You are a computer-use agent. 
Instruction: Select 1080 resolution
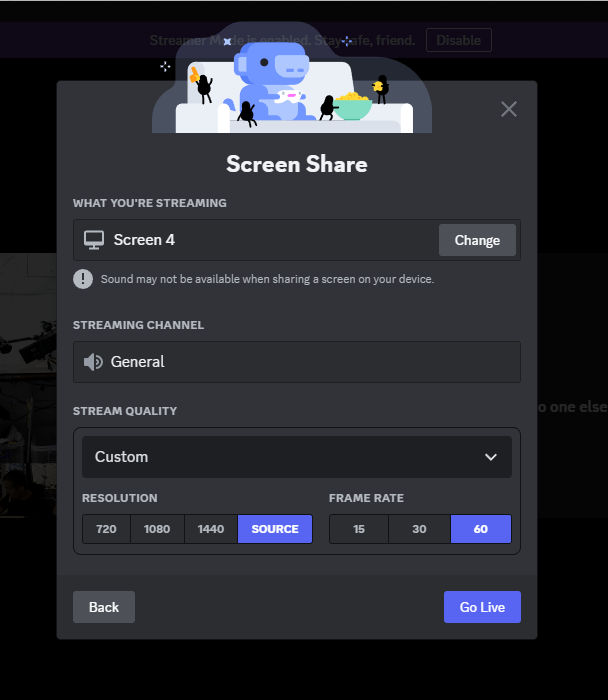pyautogui.click(x=157, y=529)
